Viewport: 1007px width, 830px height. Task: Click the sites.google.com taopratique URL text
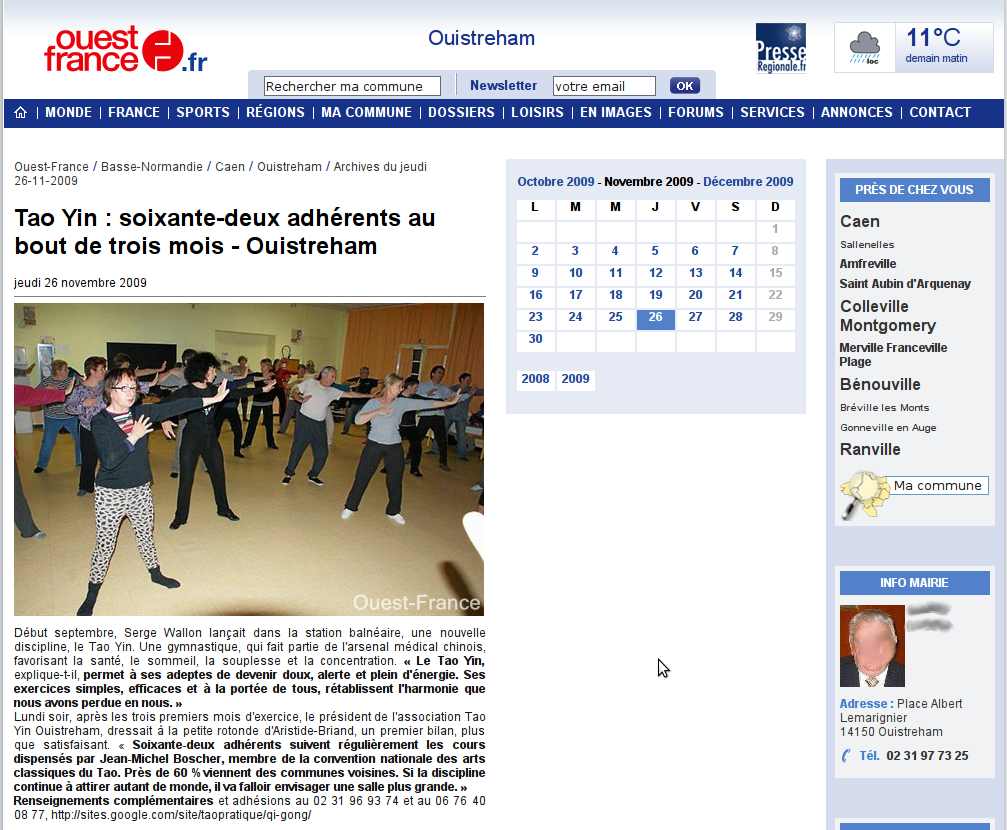[181, 815]
